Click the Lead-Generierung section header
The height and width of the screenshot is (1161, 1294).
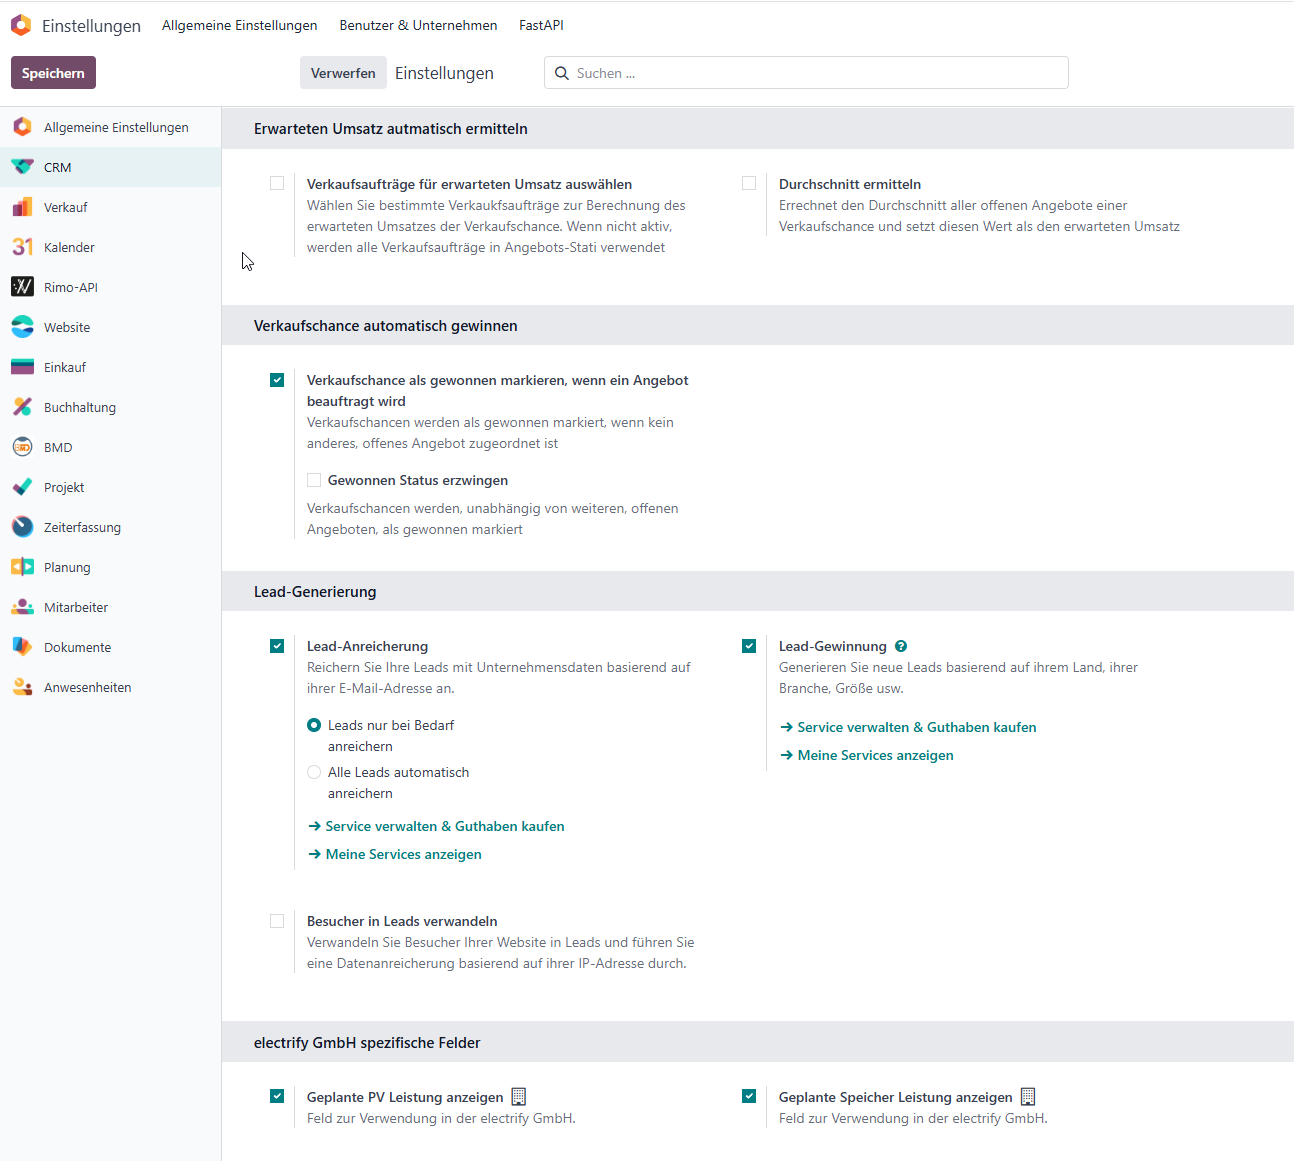coord(315,591)
